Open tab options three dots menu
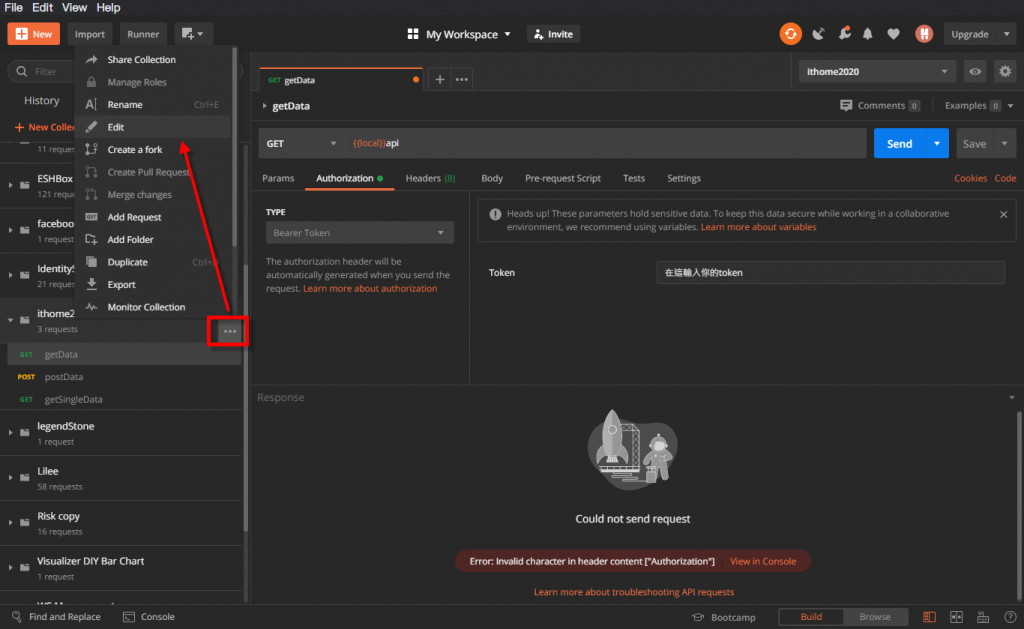This screenshot has width=1024, height=629. 462,80
